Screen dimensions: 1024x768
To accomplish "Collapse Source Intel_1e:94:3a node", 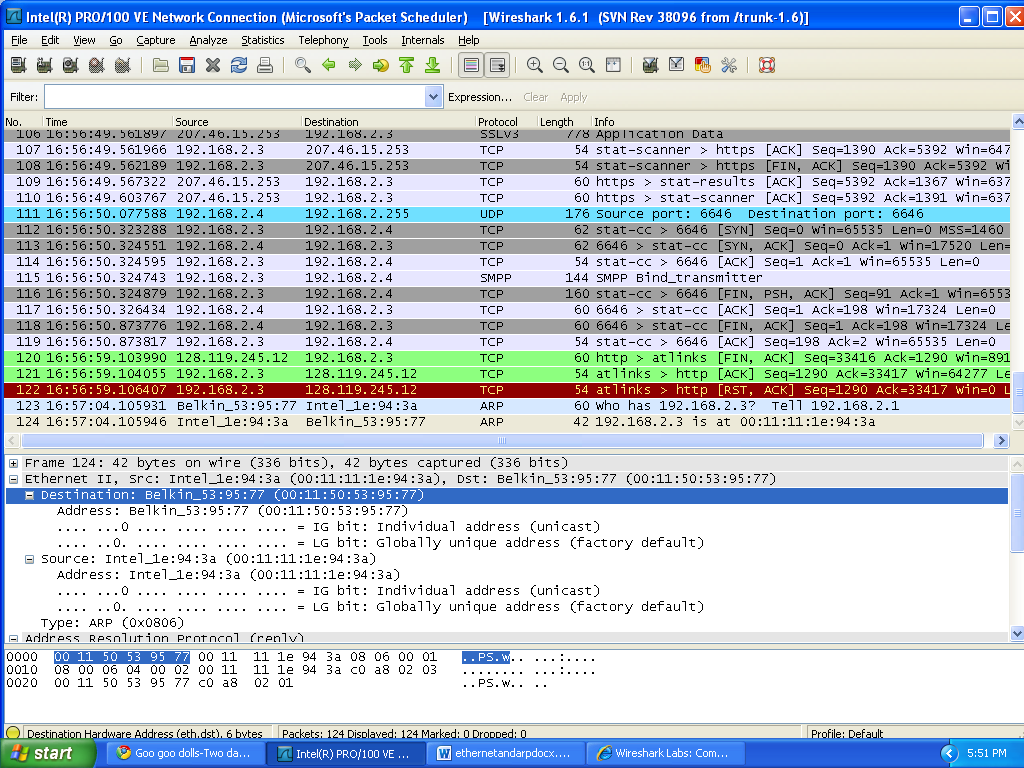I will (29, 559).
